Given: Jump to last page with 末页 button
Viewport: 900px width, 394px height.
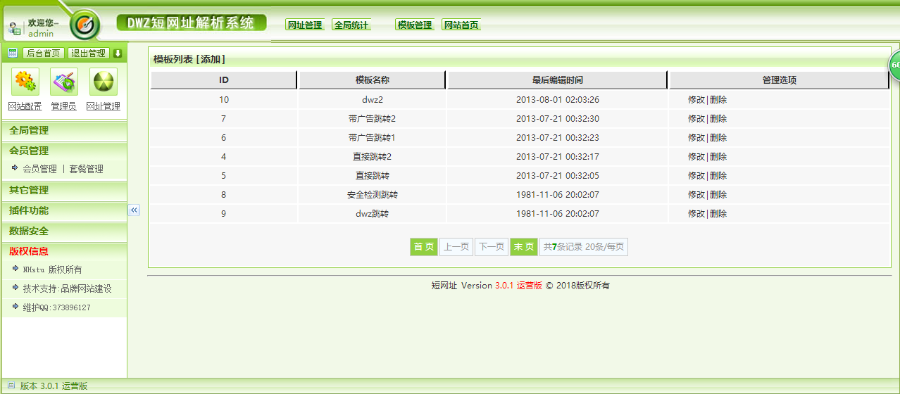Looking at the screenshot, I should coord(524,247).
